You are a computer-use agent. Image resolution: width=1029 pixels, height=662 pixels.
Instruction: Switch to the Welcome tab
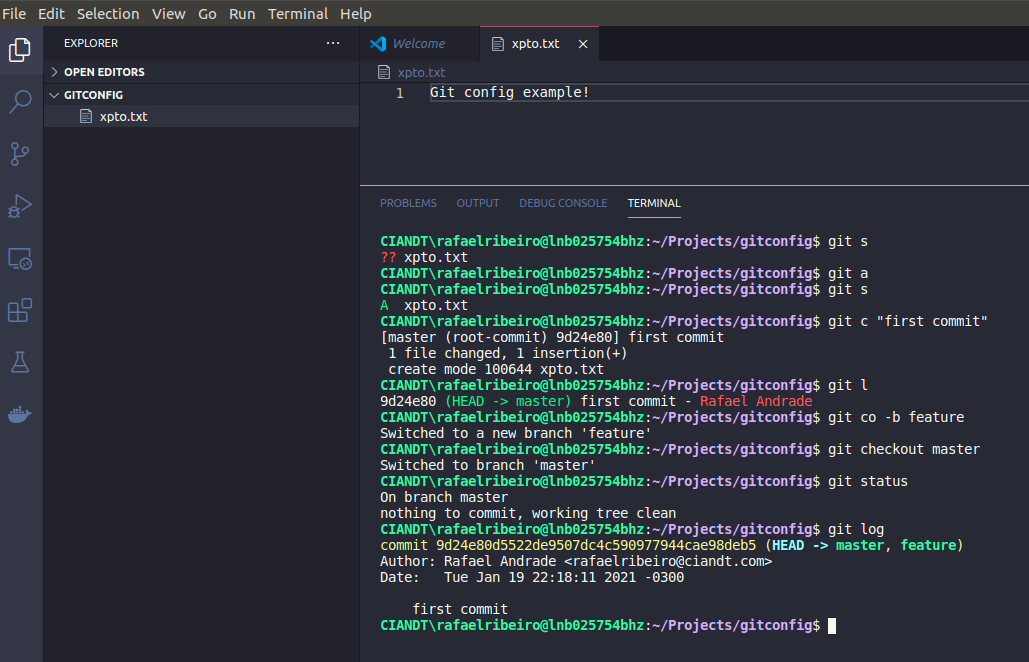pyautogui.click(x=420, y=43)
